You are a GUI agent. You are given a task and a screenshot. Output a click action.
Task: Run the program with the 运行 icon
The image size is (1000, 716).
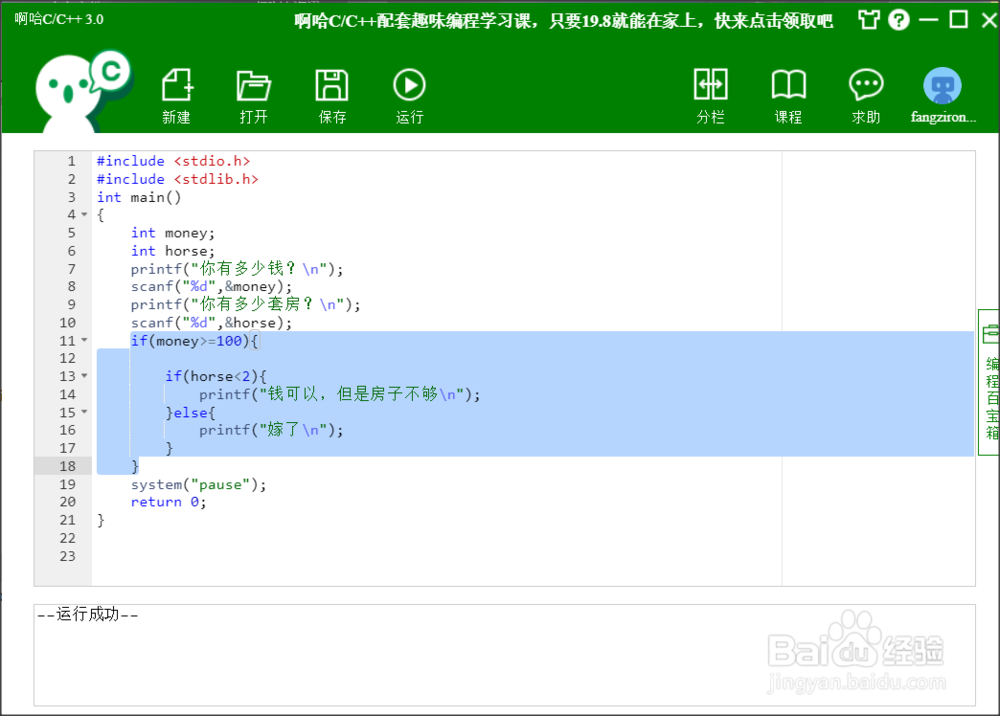[x=409, y=85]
